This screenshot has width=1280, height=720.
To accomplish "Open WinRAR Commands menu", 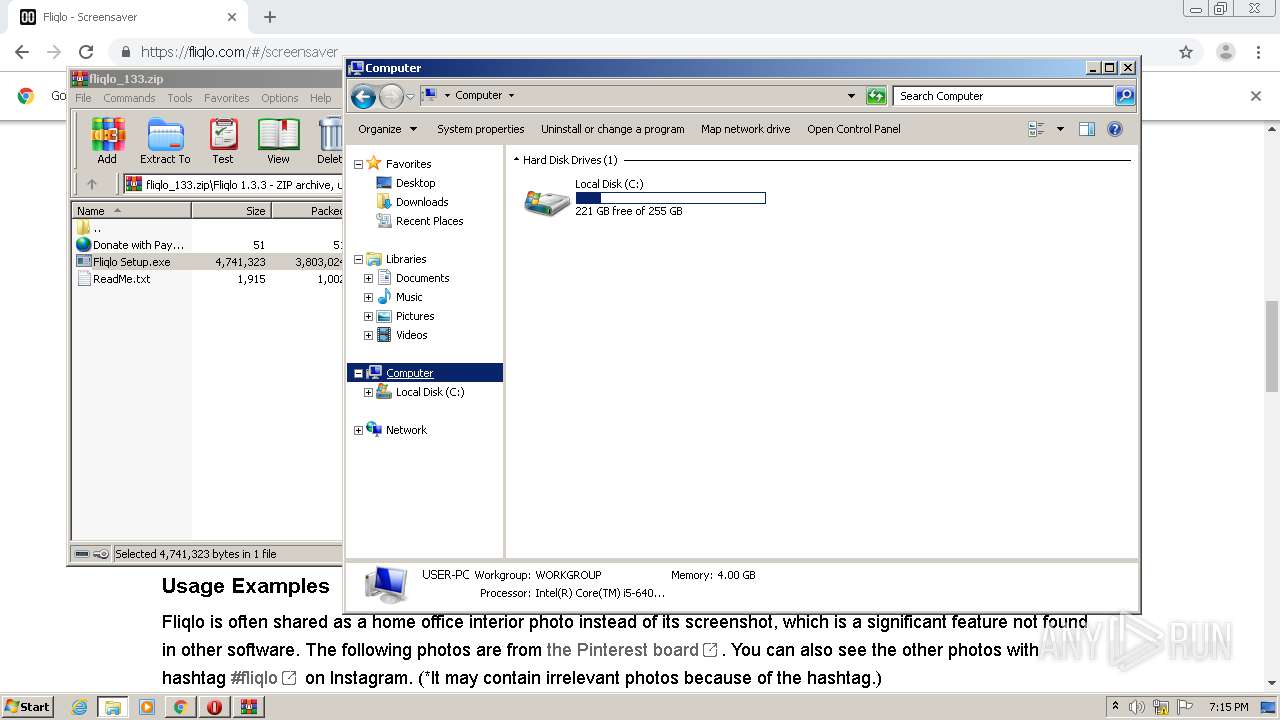I will [129, 98].
